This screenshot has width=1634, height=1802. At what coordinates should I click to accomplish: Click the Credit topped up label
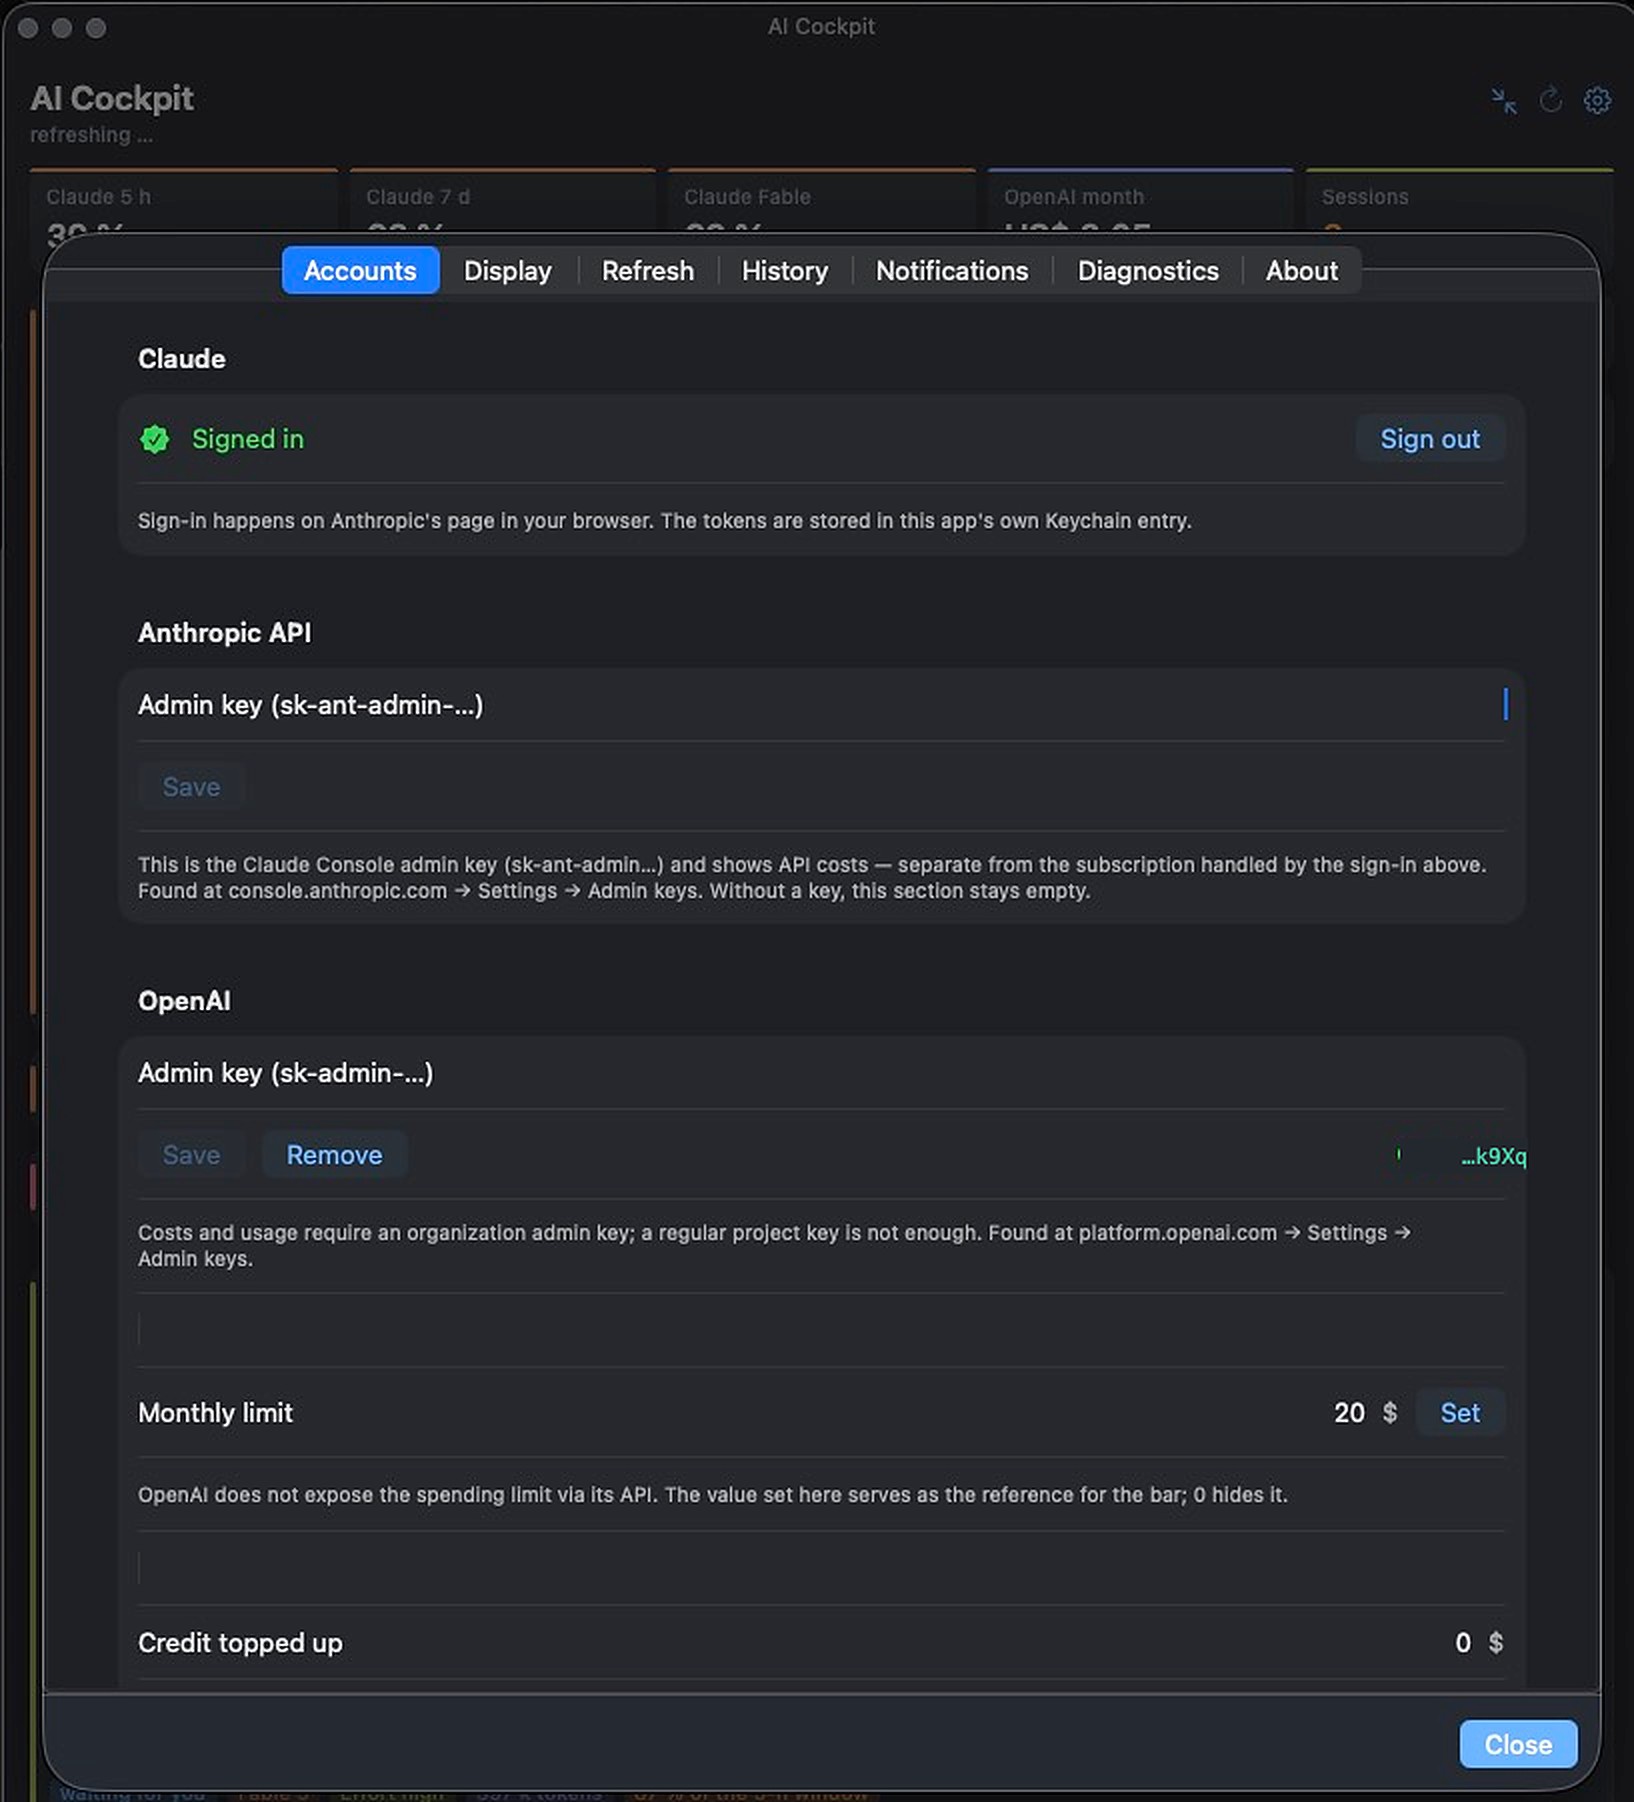coord(240,1643)
